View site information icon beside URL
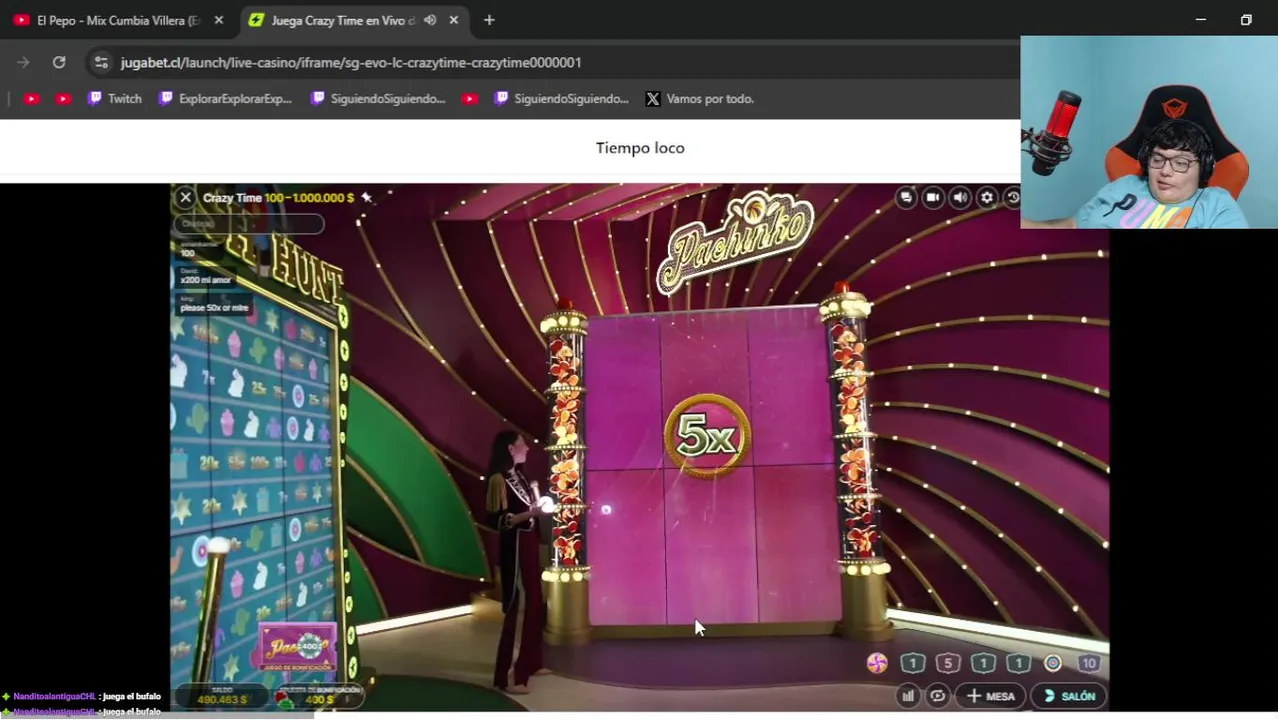The width and height of the screenshot is (1278, 720). pos(101,62)
